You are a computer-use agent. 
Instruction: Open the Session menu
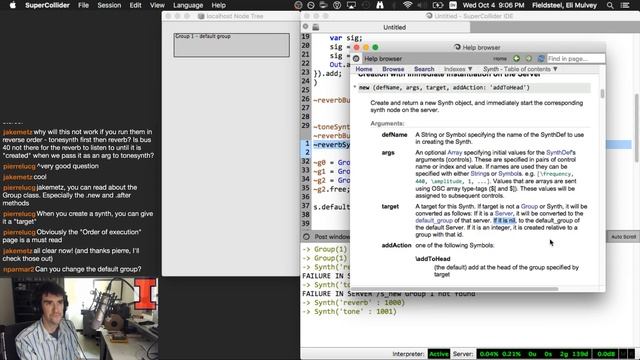click(109, 5)
